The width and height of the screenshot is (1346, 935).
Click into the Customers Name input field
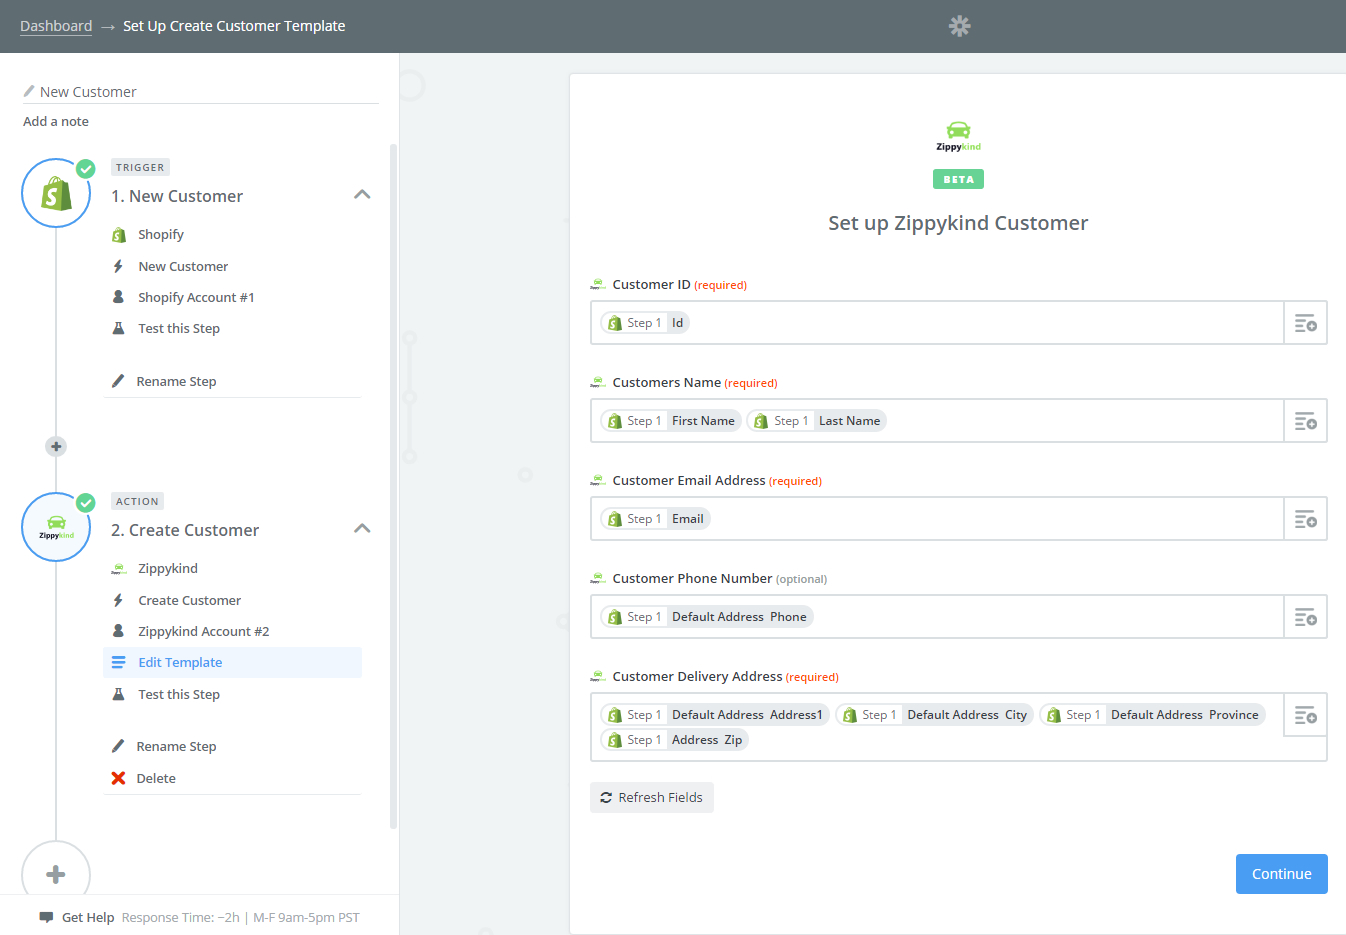click(x=937, y=421)
